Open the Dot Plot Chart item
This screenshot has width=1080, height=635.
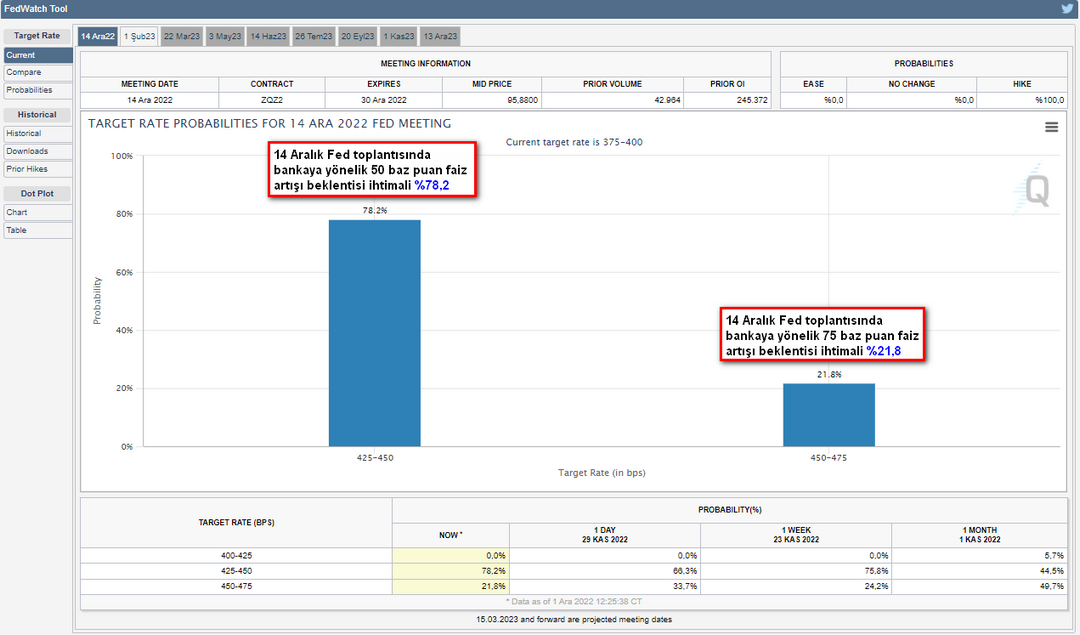37,213
